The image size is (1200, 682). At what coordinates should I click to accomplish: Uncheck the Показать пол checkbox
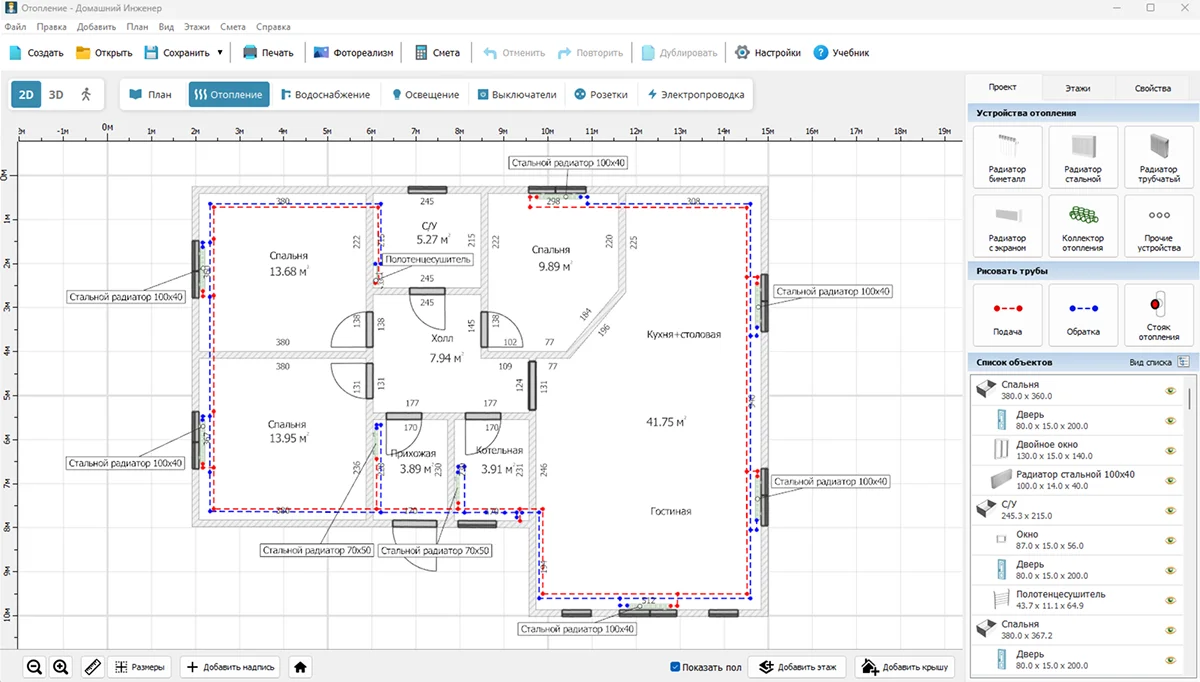[x=676, y=667]
